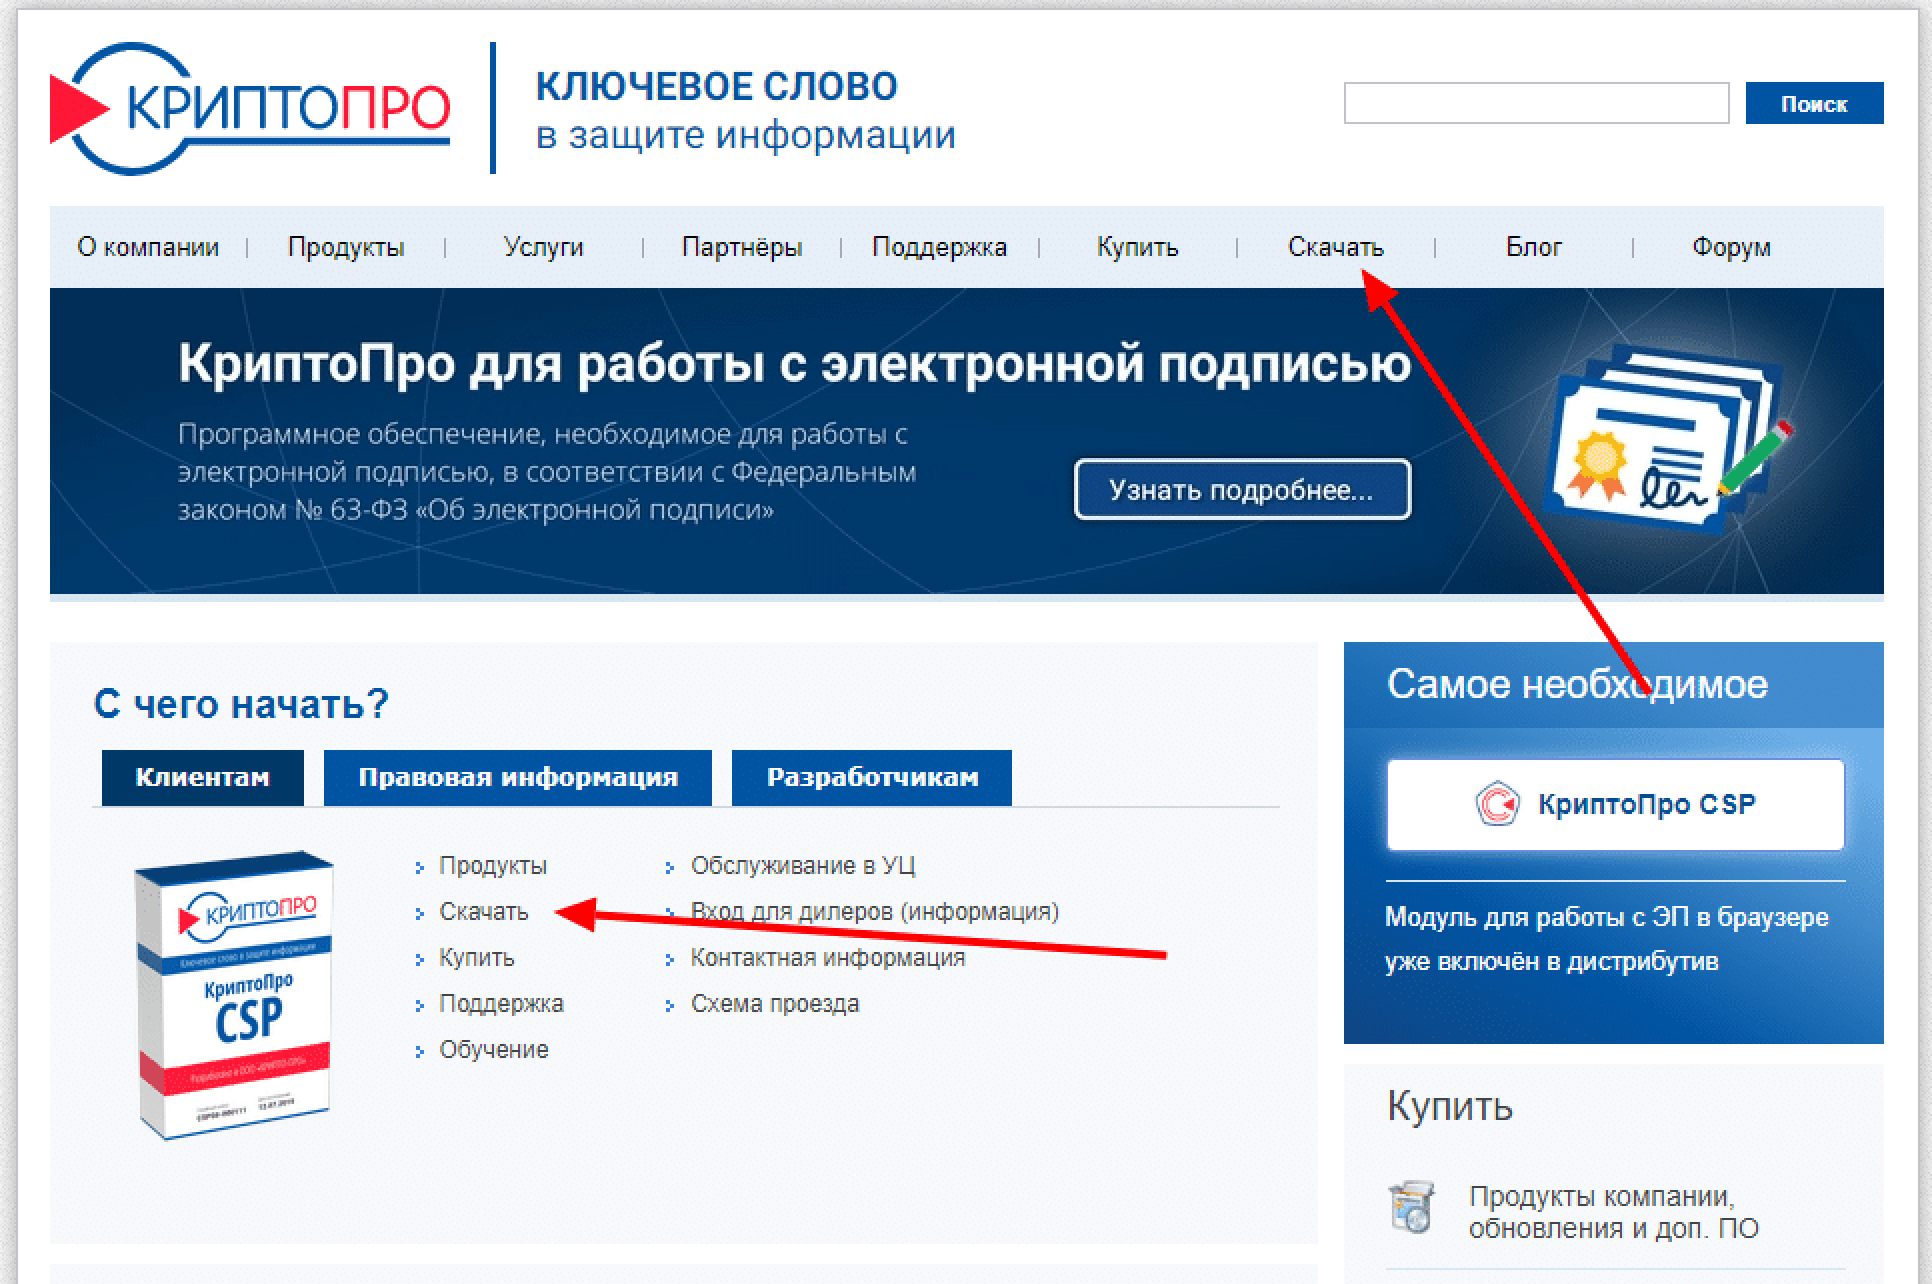The image size is (1932, 1284).
Task: Click the trash bin icon under Купить
Action: pos(1412,1206)
